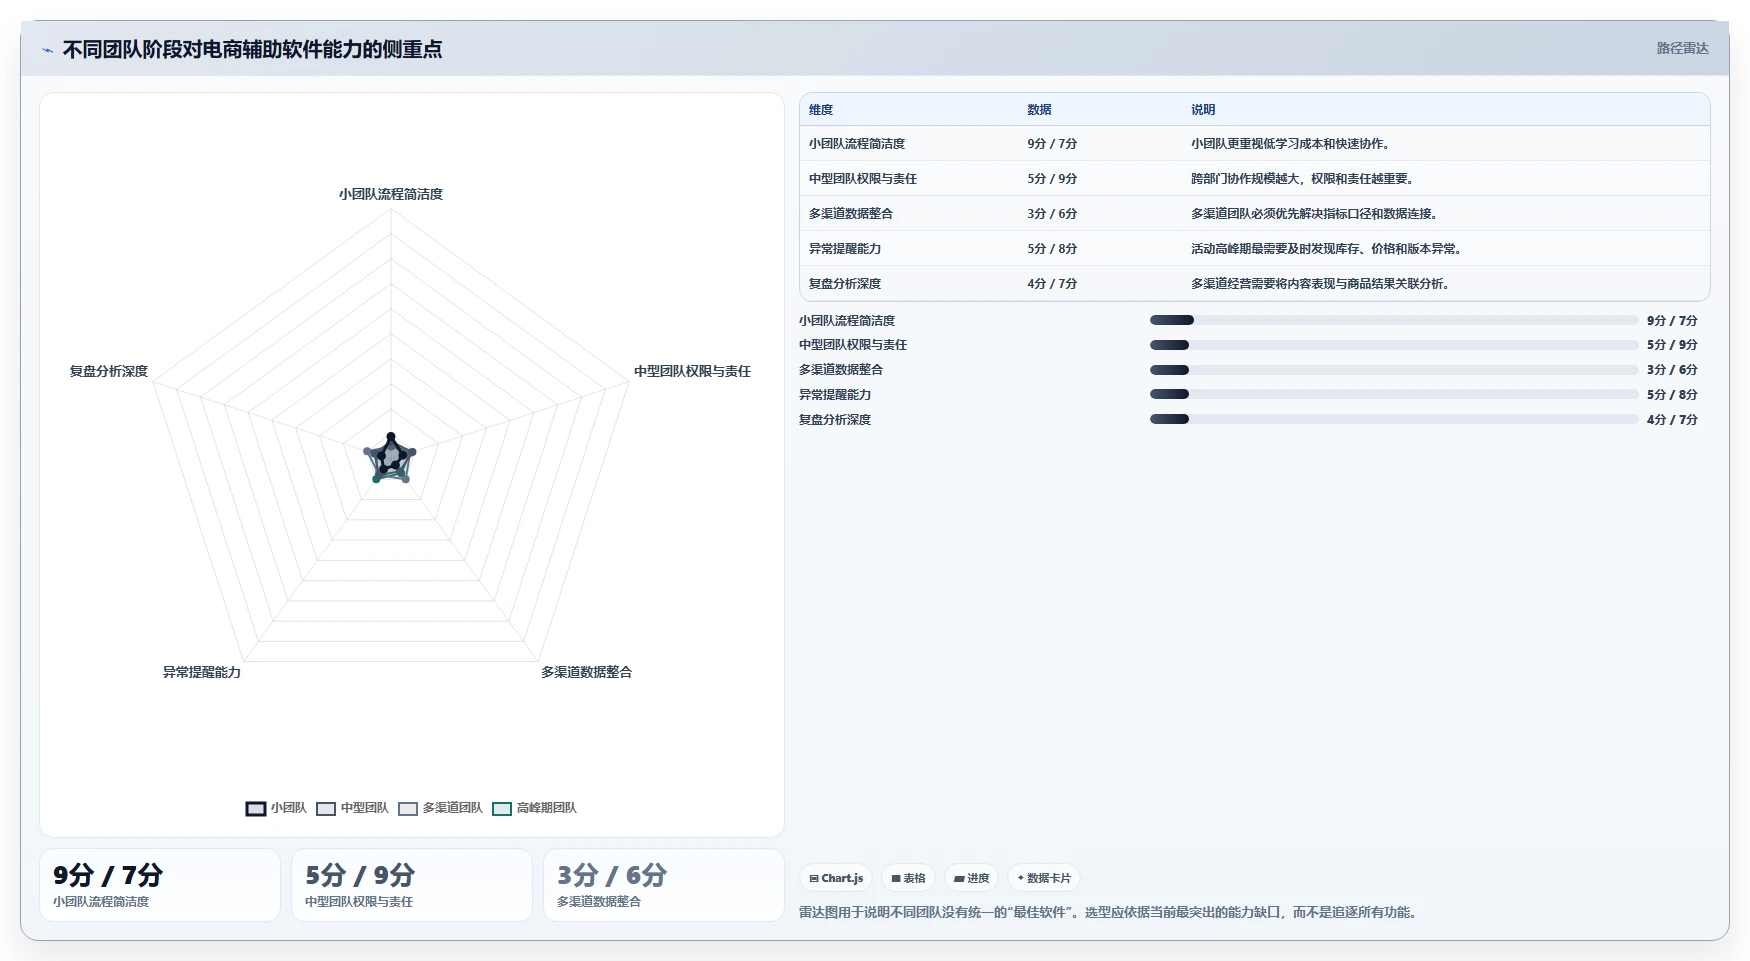Click the 维度 table column header

tap(821, 110)
